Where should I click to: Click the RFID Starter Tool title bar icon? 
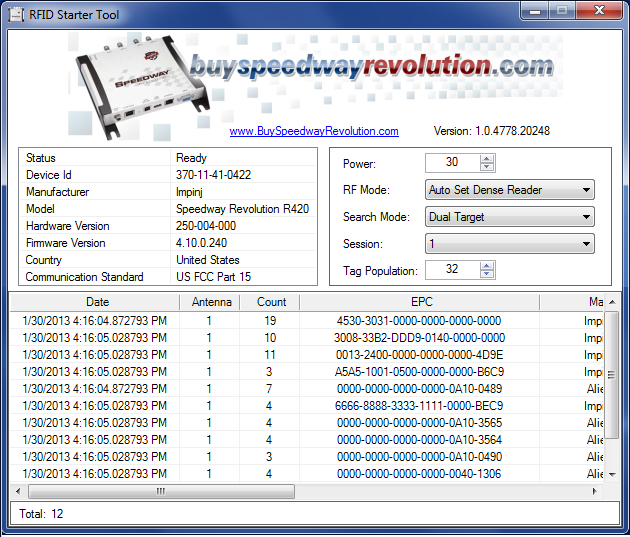tap(16, 15)
